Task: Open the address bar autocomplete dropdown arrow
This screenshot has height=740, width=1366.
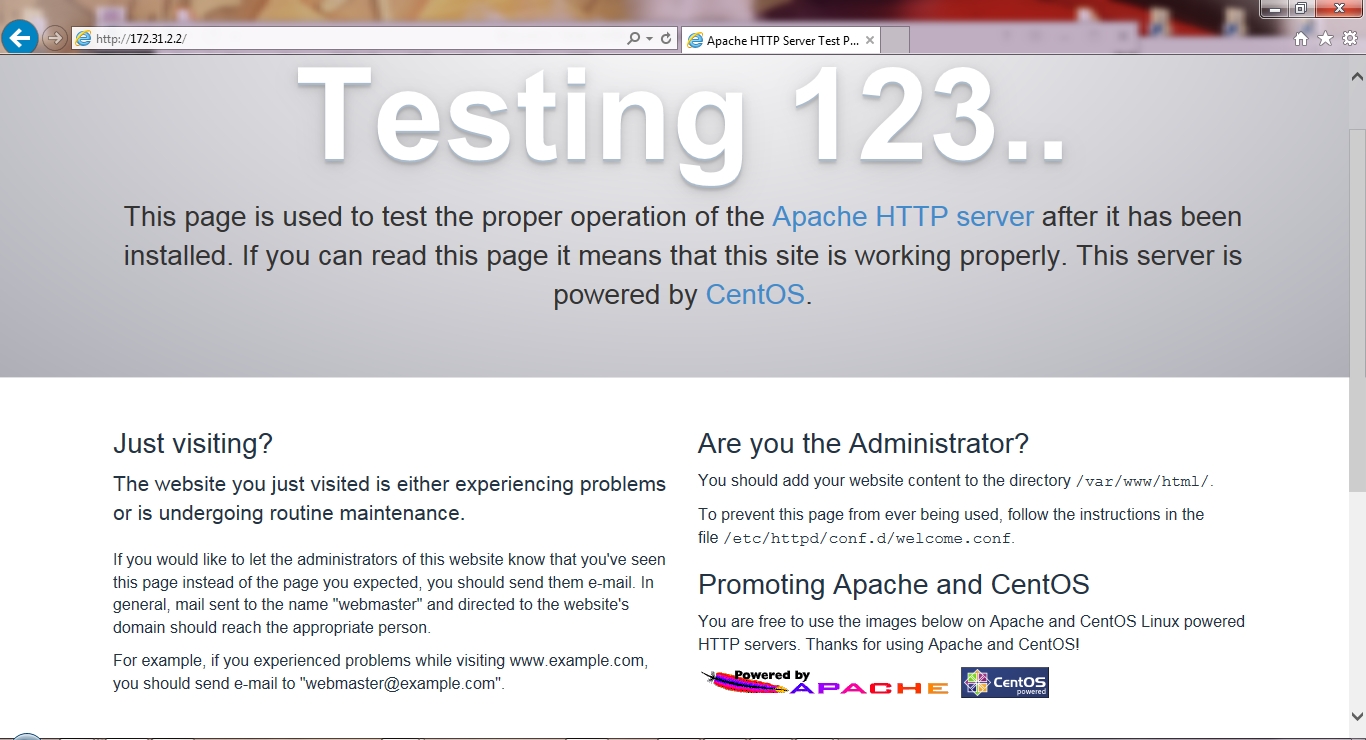Action: click(x=650, y=39)
